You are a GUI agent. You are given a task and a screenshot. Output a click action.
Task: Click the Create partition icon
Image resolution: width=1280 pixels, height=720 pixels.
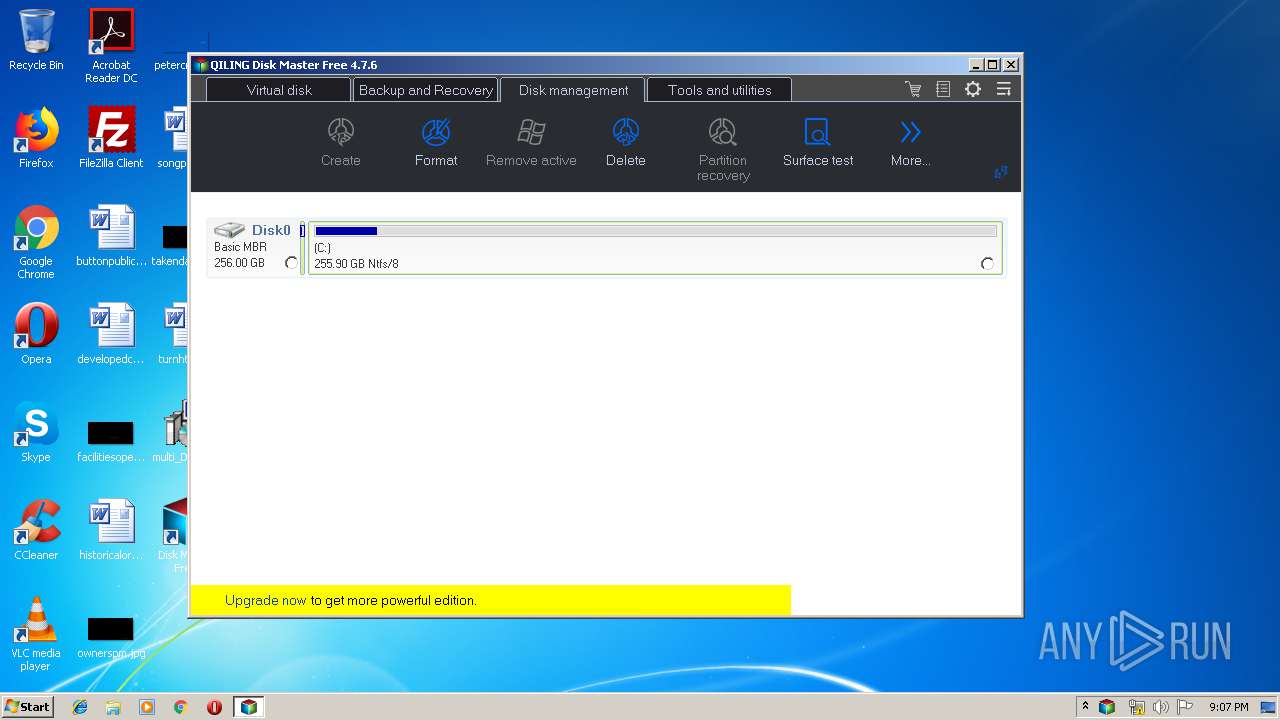point(341,132)
